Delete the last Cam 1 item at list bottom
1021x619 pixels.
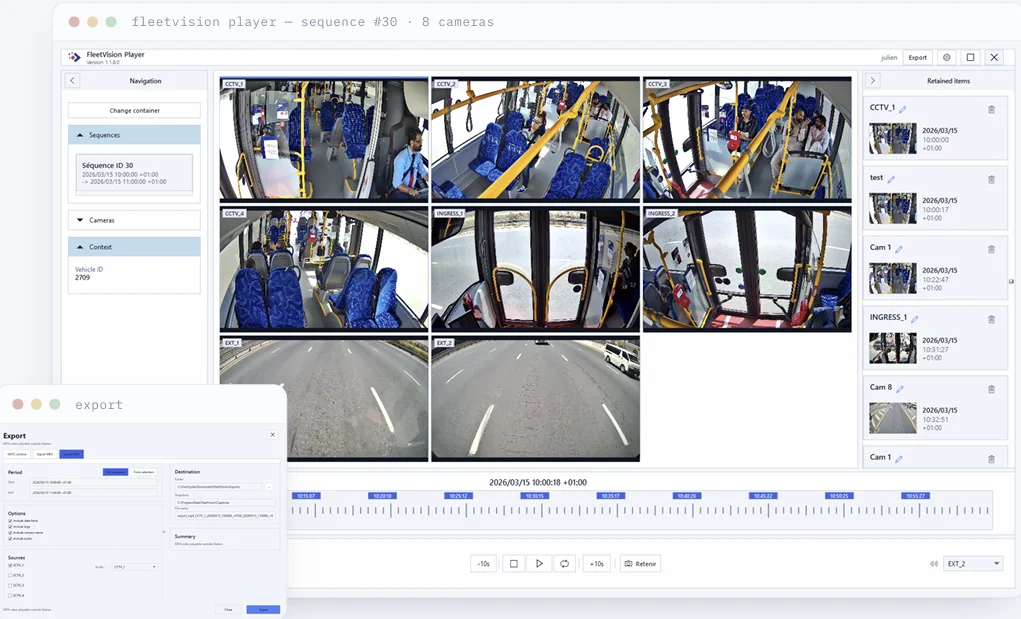[991, 459]
